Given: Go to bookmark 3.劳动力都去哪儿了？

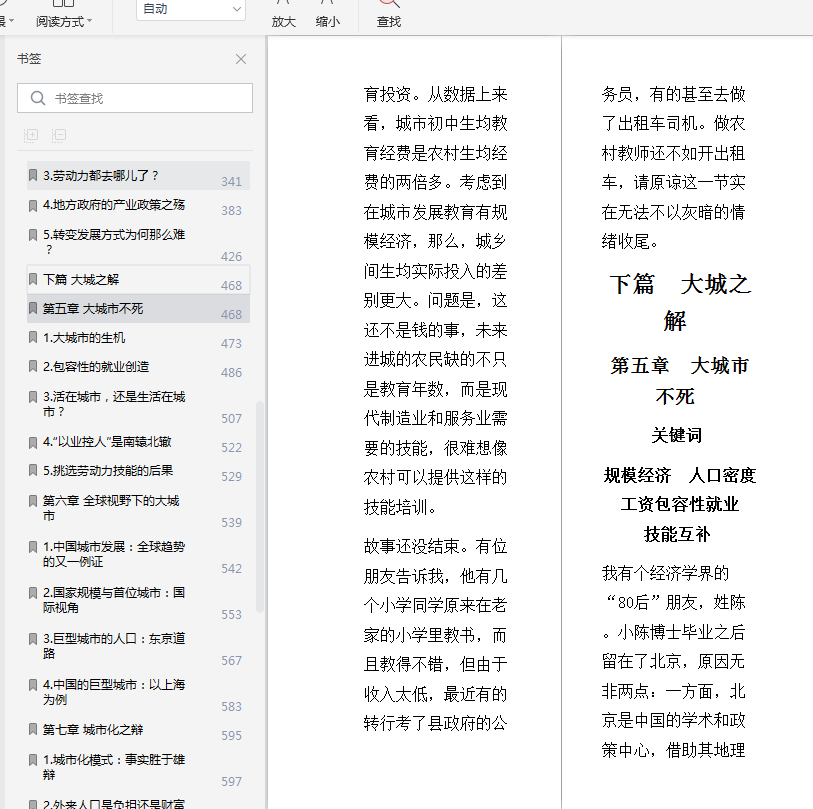Looking at the screenshot, I should point(138,176).
